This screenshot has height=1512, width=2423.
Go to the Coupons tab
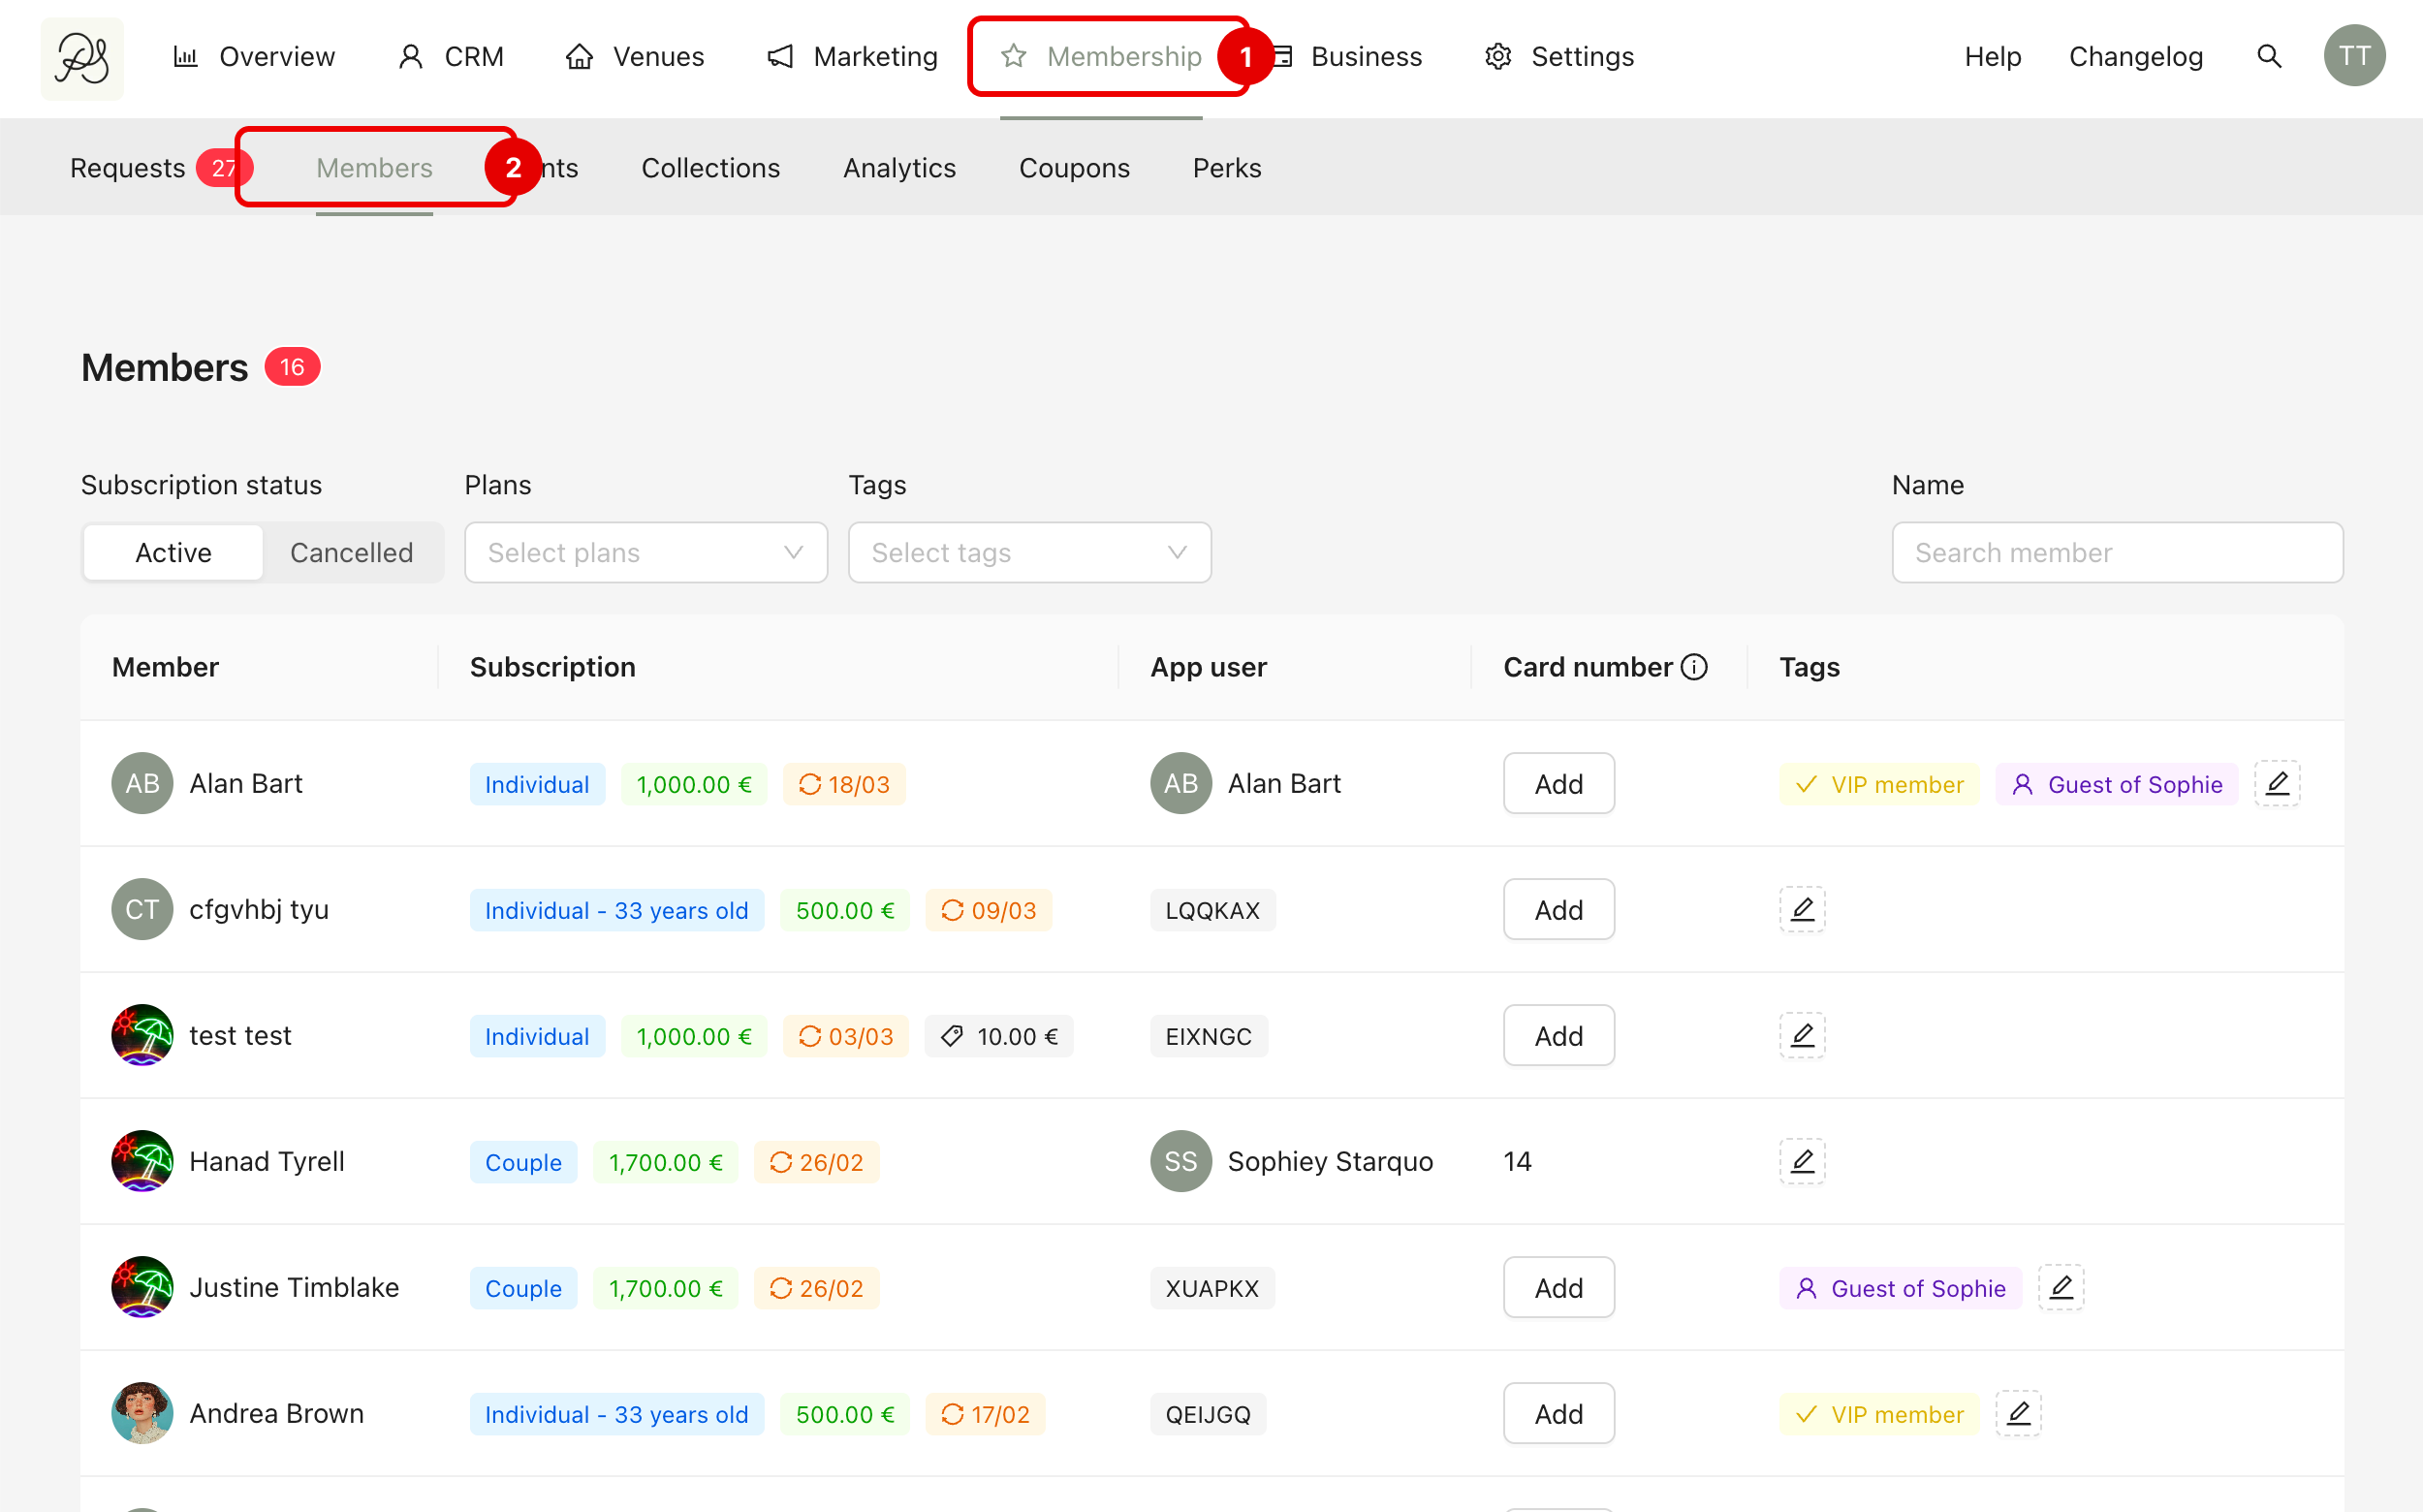click(1074, 168)
